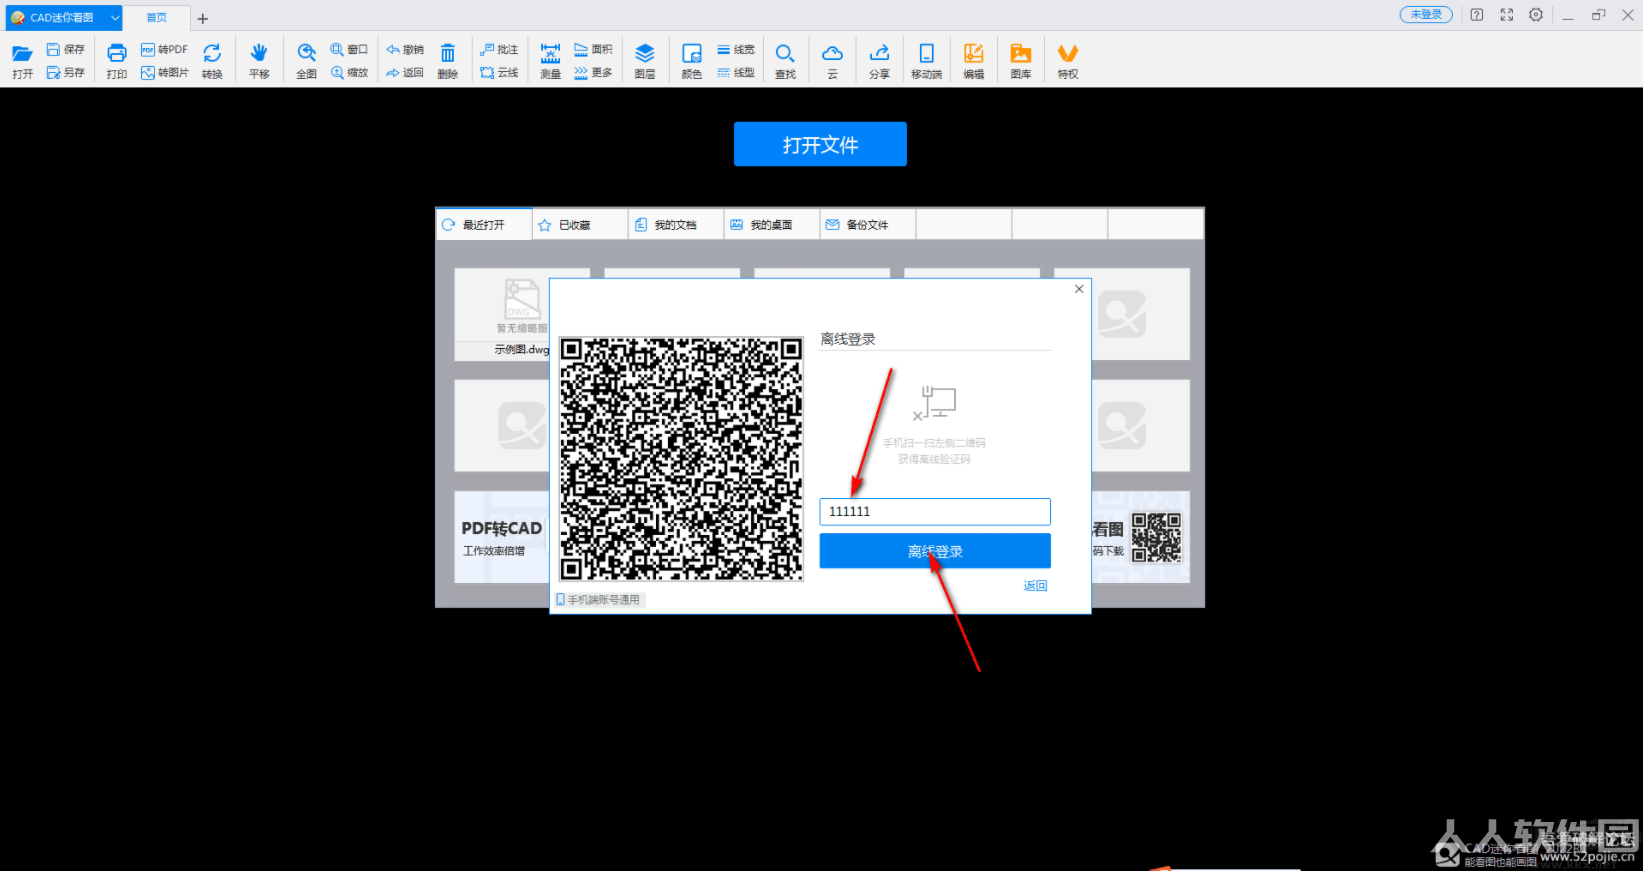Viewport: 1644px width, 871px height.
Task: Click the 返回 redo icon
Action: [x=405, y=73]
